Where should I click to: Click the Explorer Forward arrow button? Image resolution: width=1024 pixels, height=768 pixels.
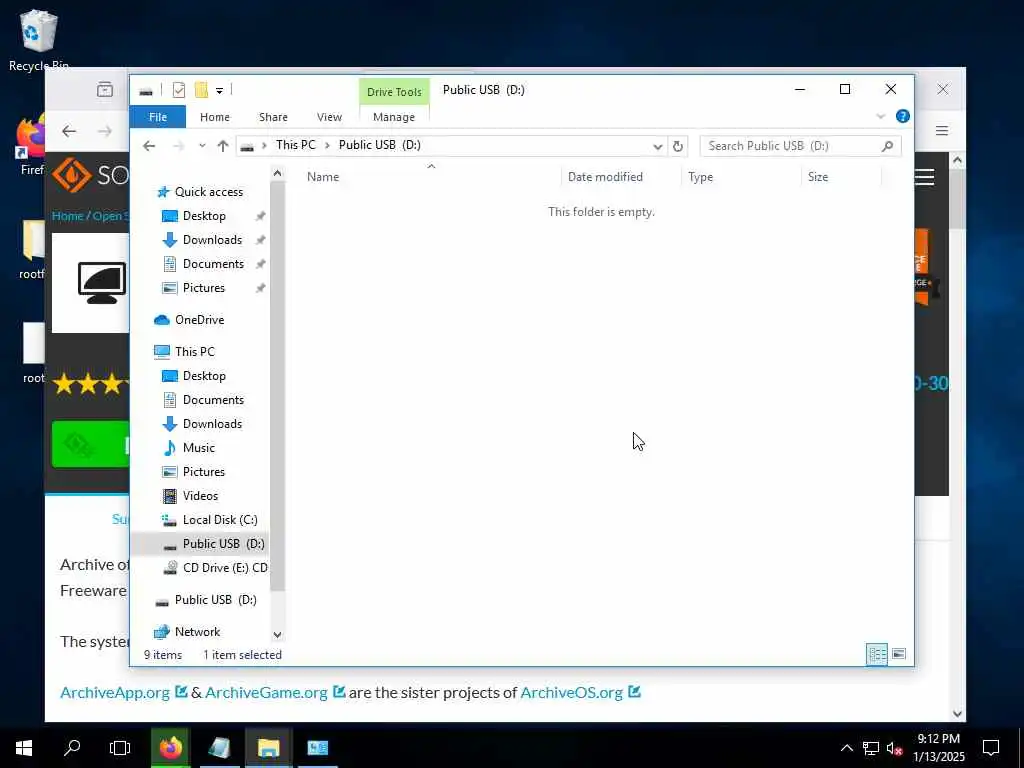click(178, 146)
